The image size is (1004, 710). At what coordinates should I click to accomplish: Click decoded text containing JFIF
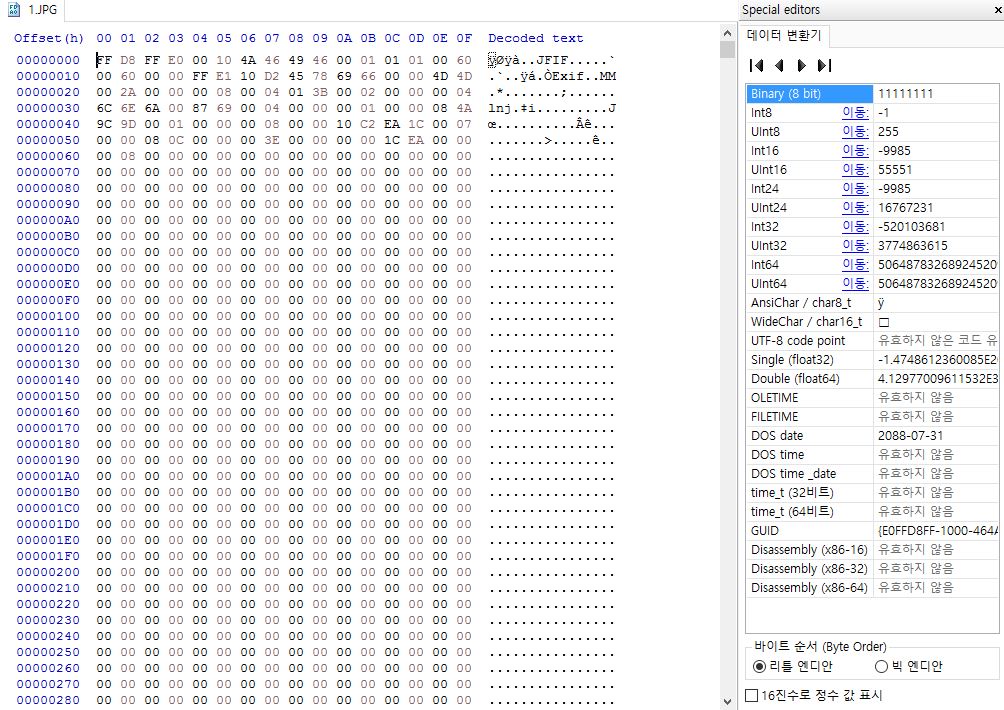click(x=551, y=60)
